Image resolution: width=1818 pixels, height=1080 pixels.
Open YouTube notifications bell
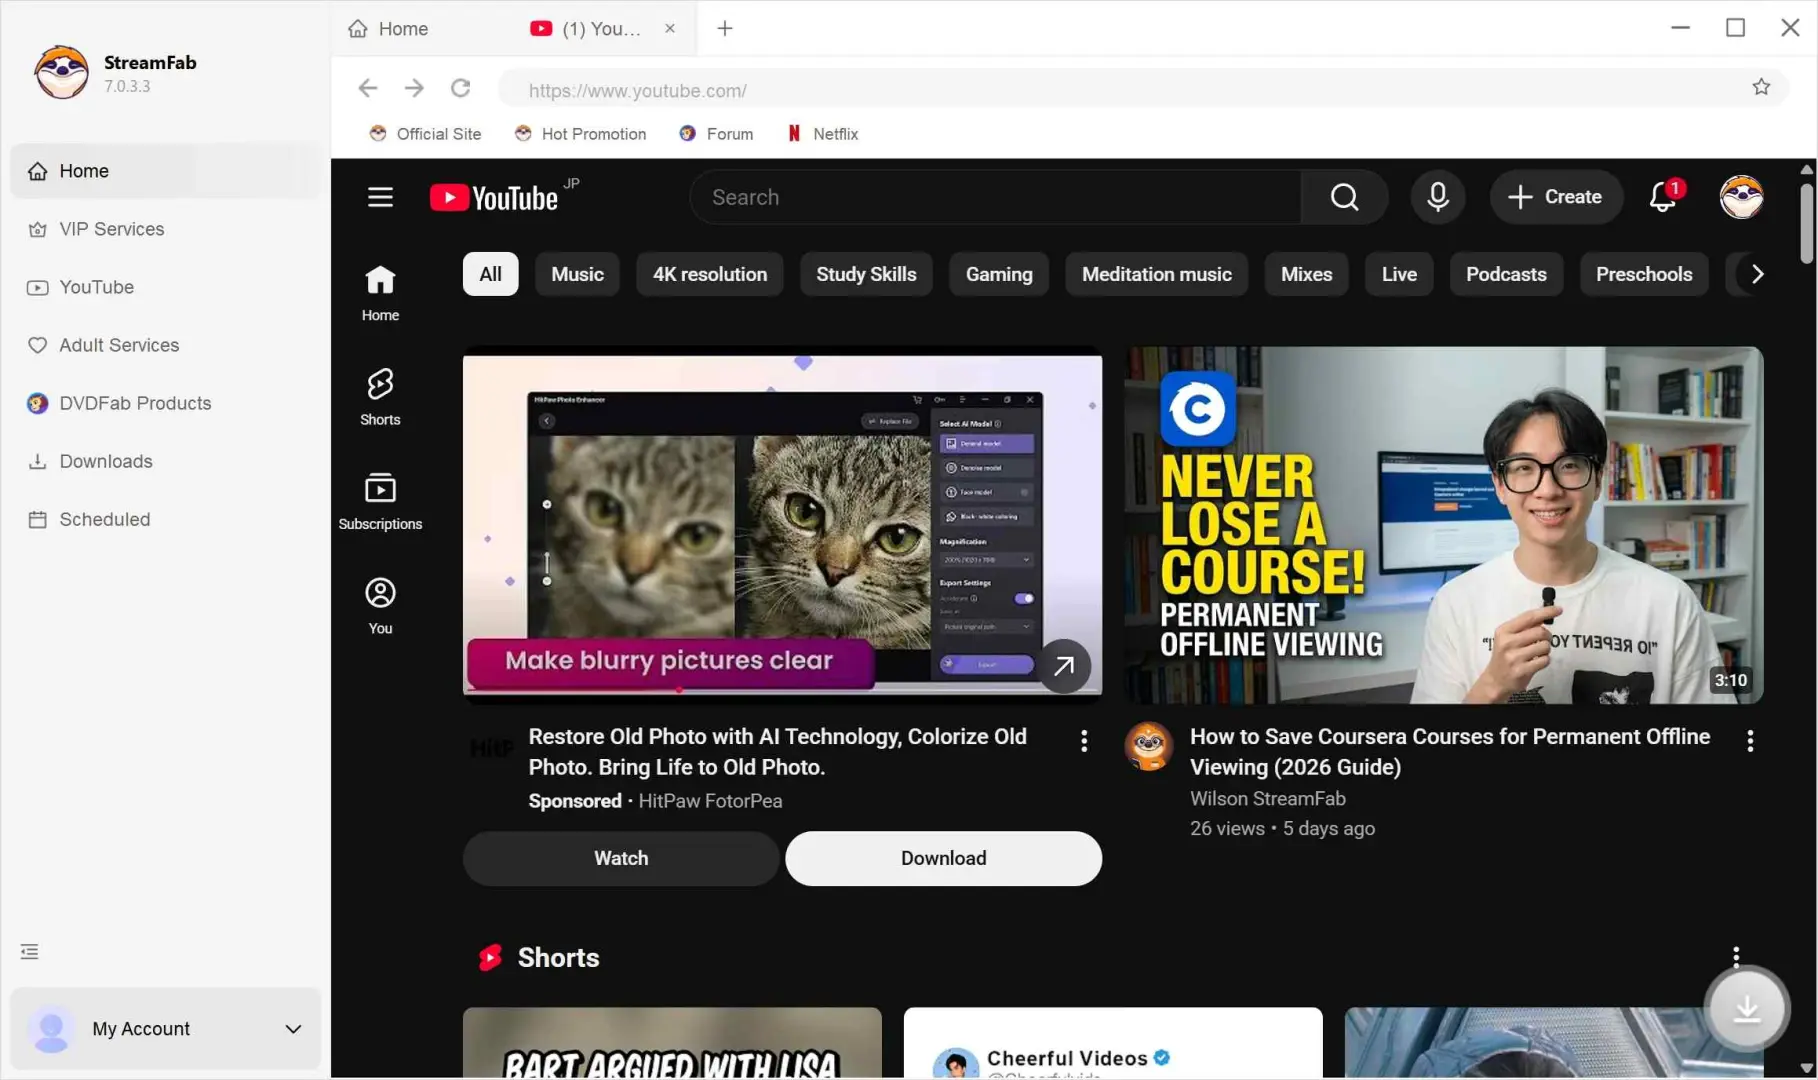(1663, 197)
